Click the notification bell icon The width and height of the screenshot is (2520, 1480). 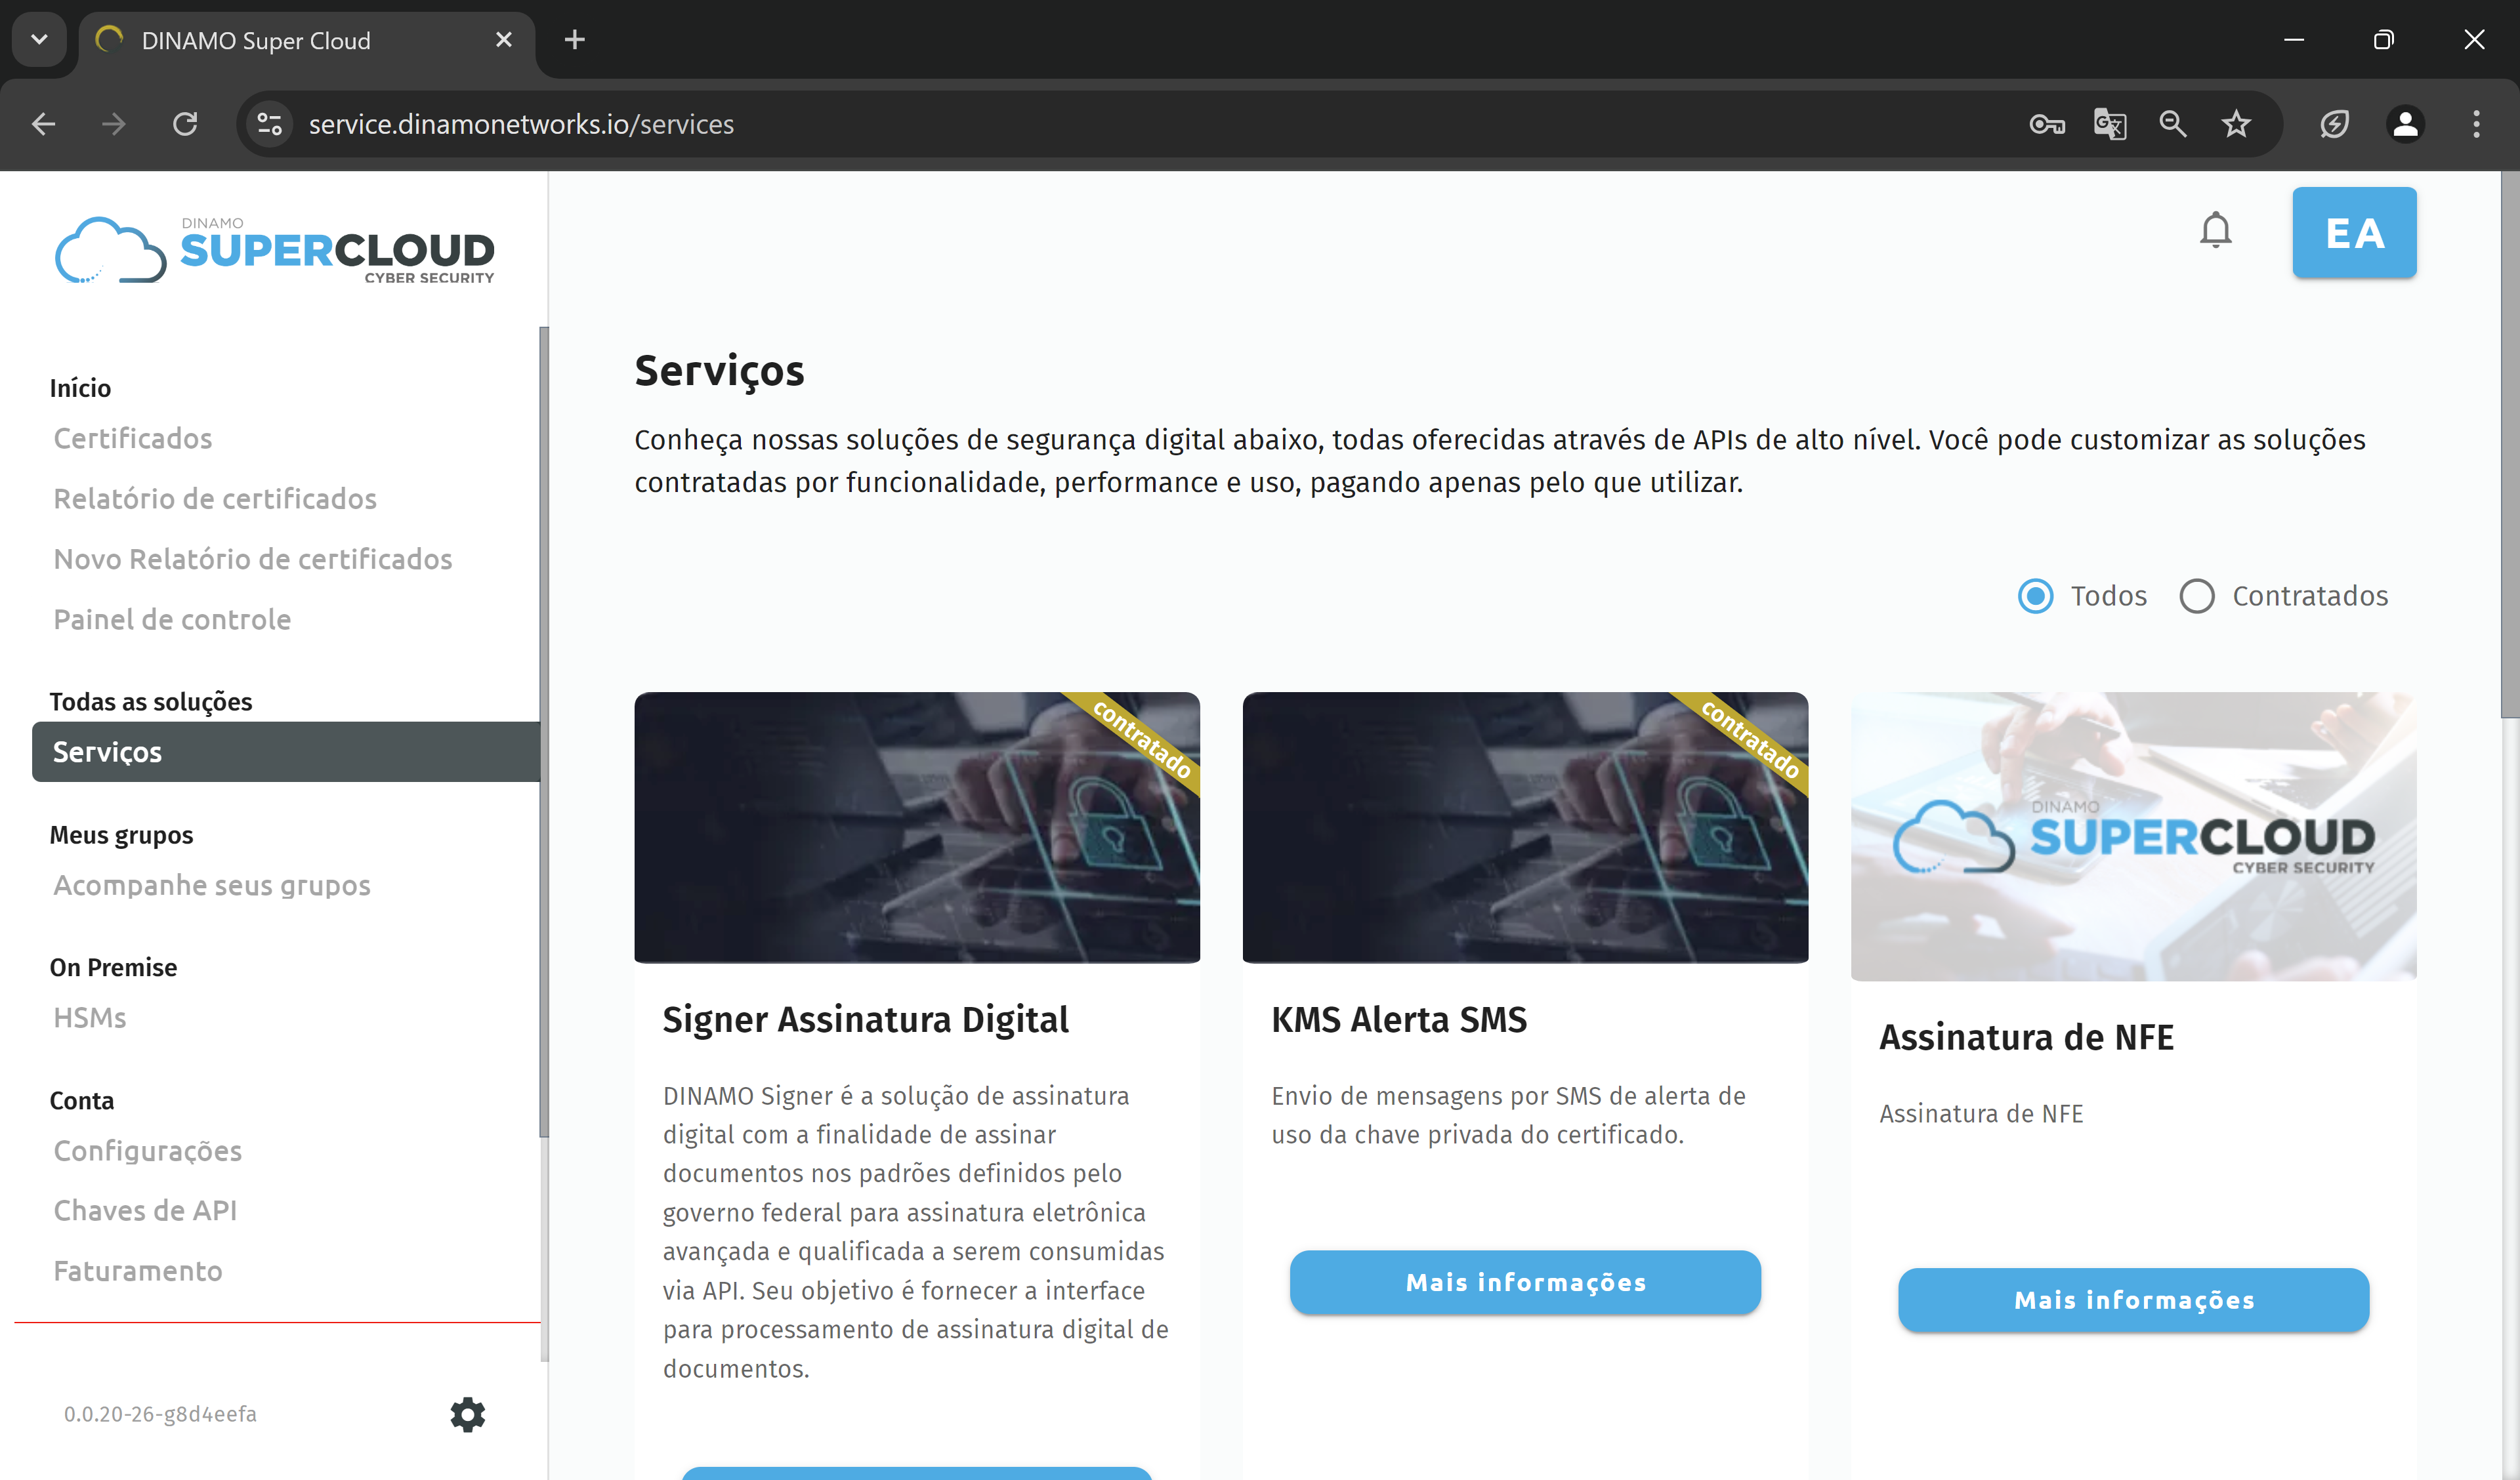pyautogui.click(x=2215, y=231)
